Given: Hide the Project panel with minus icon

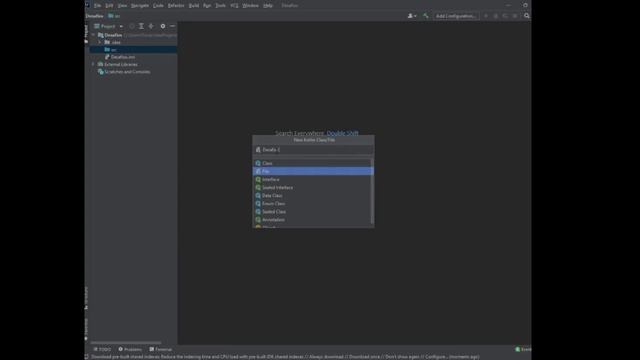Looking at the screenshot, I should click(172, 26).
